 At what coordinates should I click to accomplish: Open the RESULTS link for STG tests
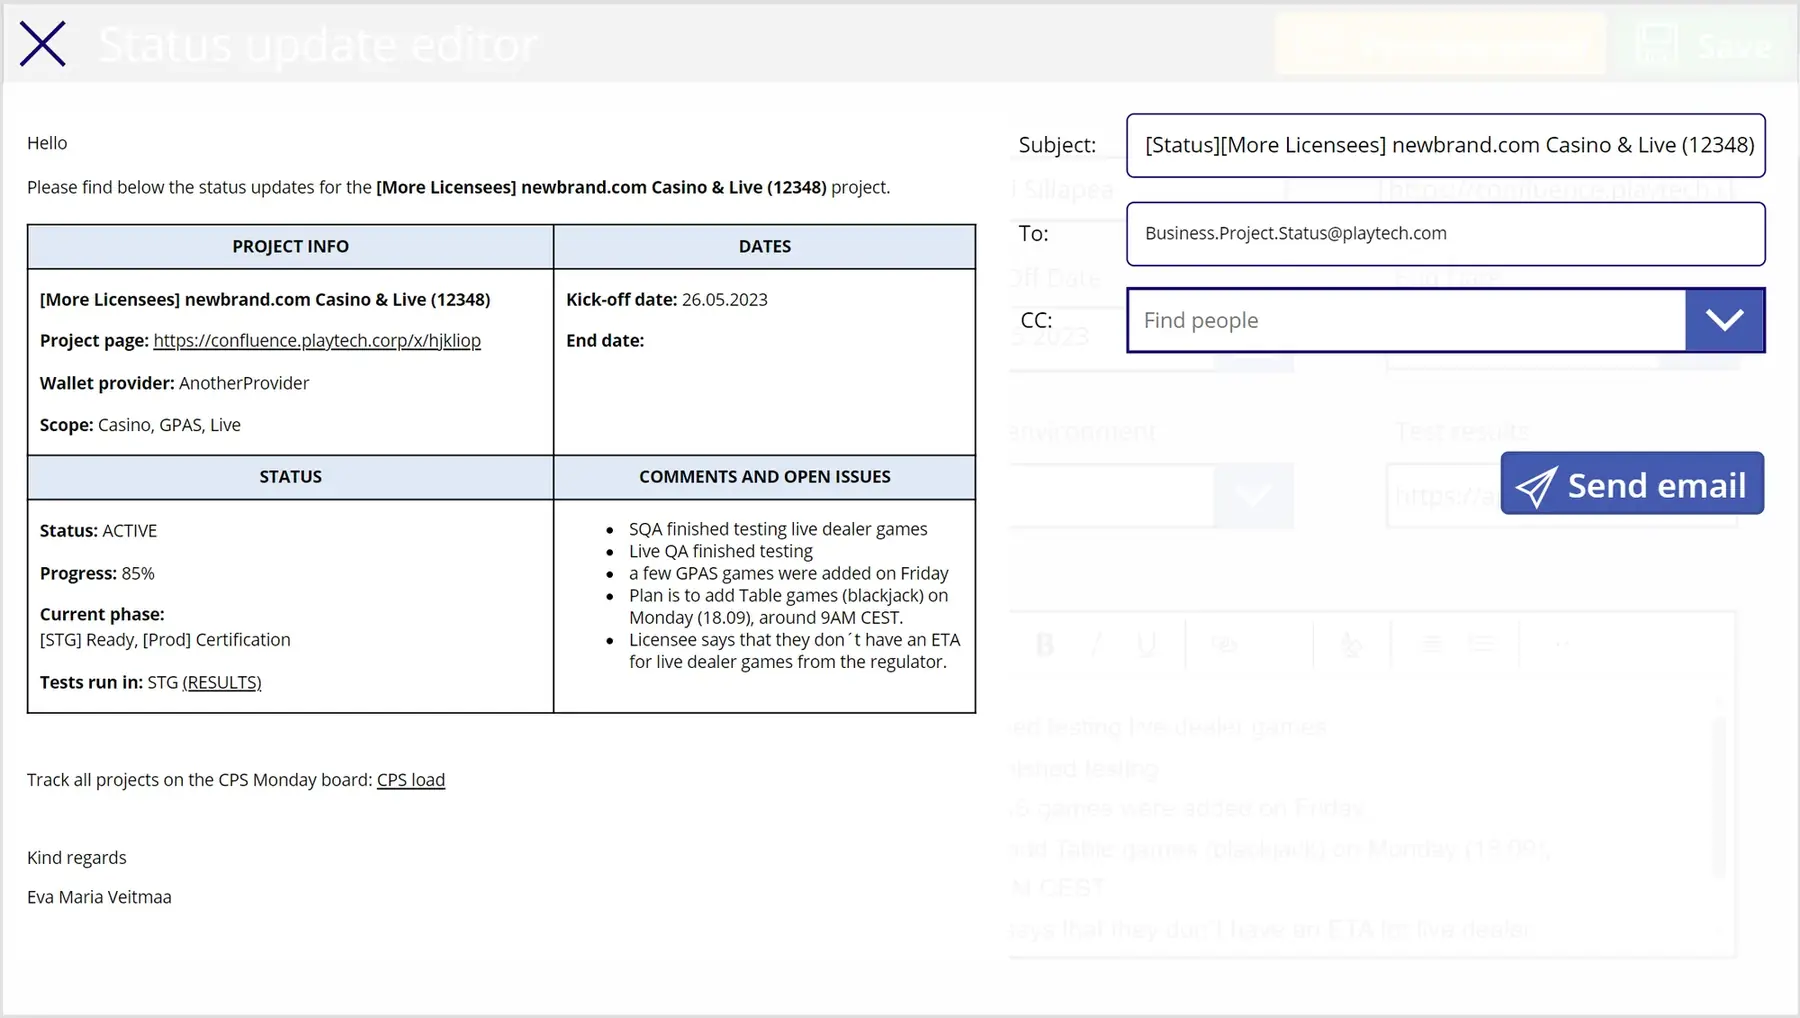[222, 683]
